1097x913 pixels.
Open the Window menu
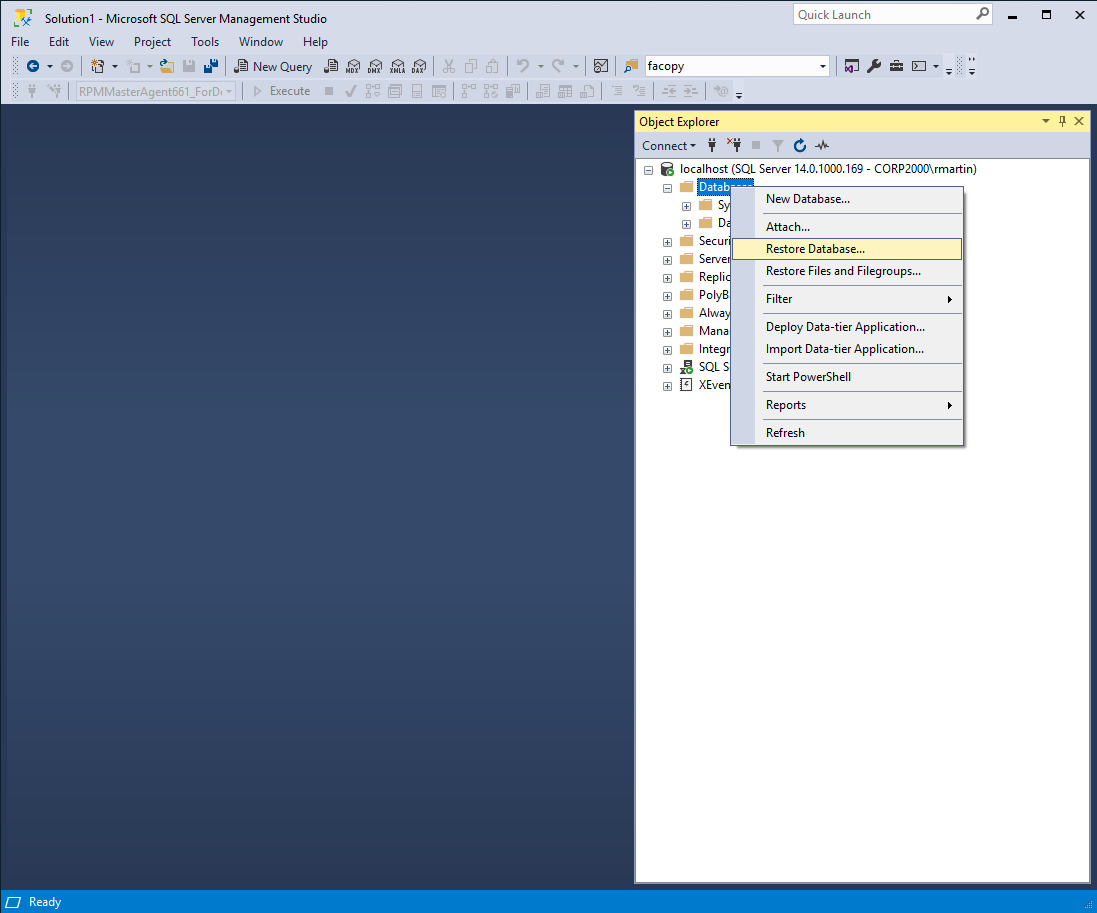coord(261,42)
